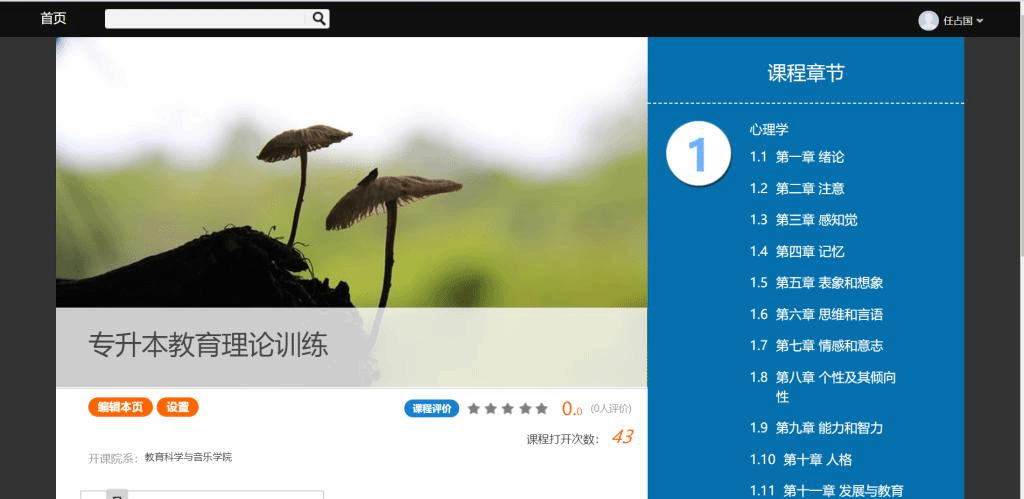
Task: Open chapter 1.7 第七章 情感和意志
Action: tap(816, 346)
